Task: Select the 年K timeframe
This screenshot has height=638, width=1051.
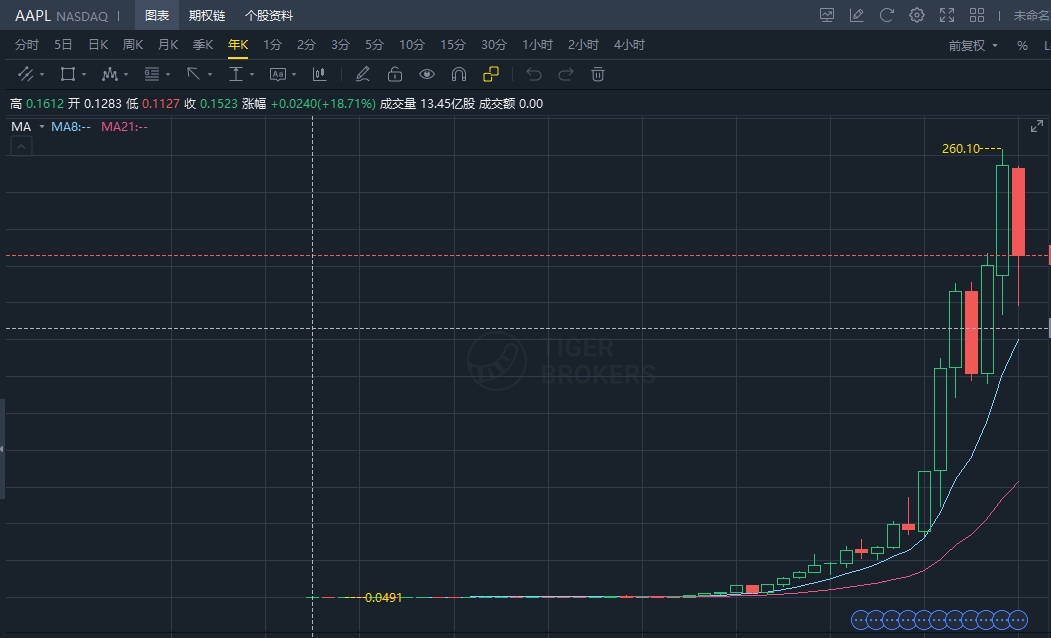Action: [x=238, y=45]
